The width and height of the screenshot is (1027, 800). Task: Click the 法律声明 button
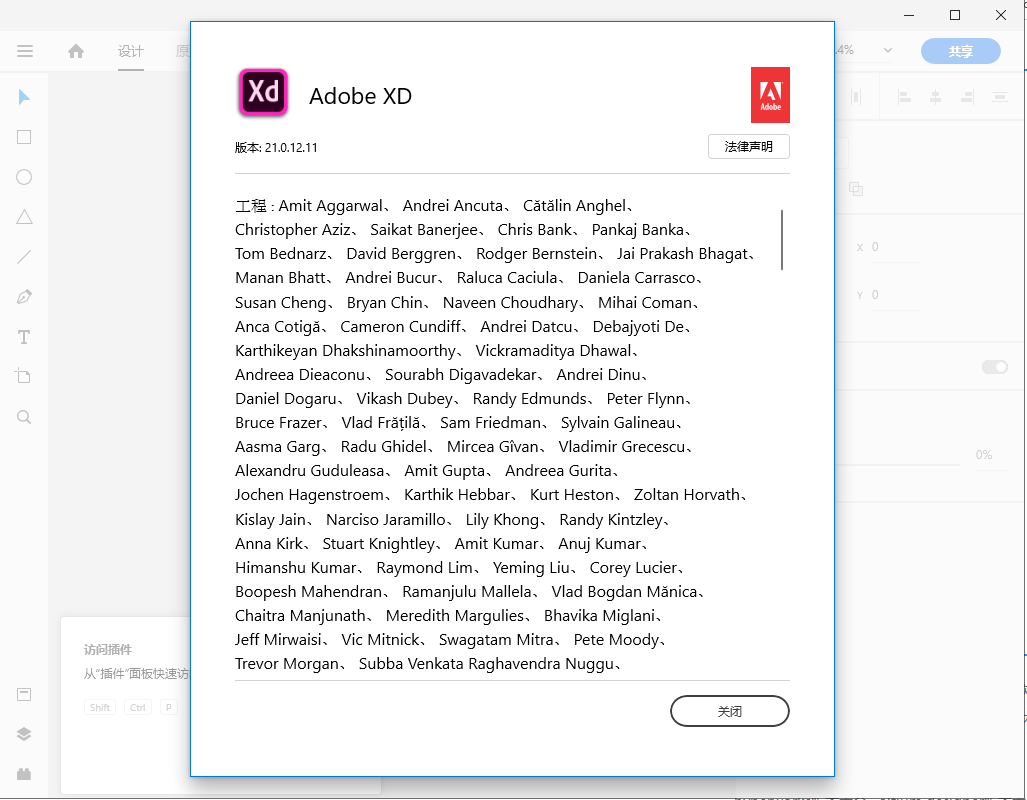(x=748, y=147)
